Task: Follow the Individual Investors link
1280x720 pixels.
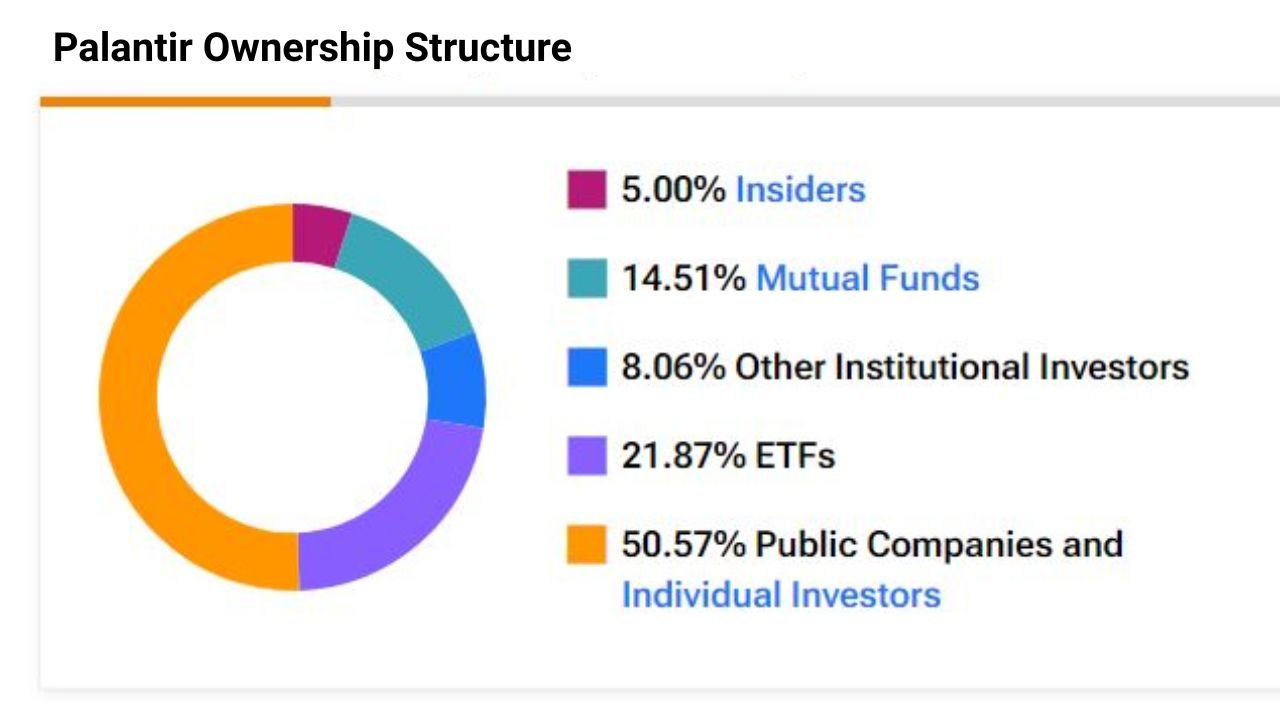Action: (781, 595)
